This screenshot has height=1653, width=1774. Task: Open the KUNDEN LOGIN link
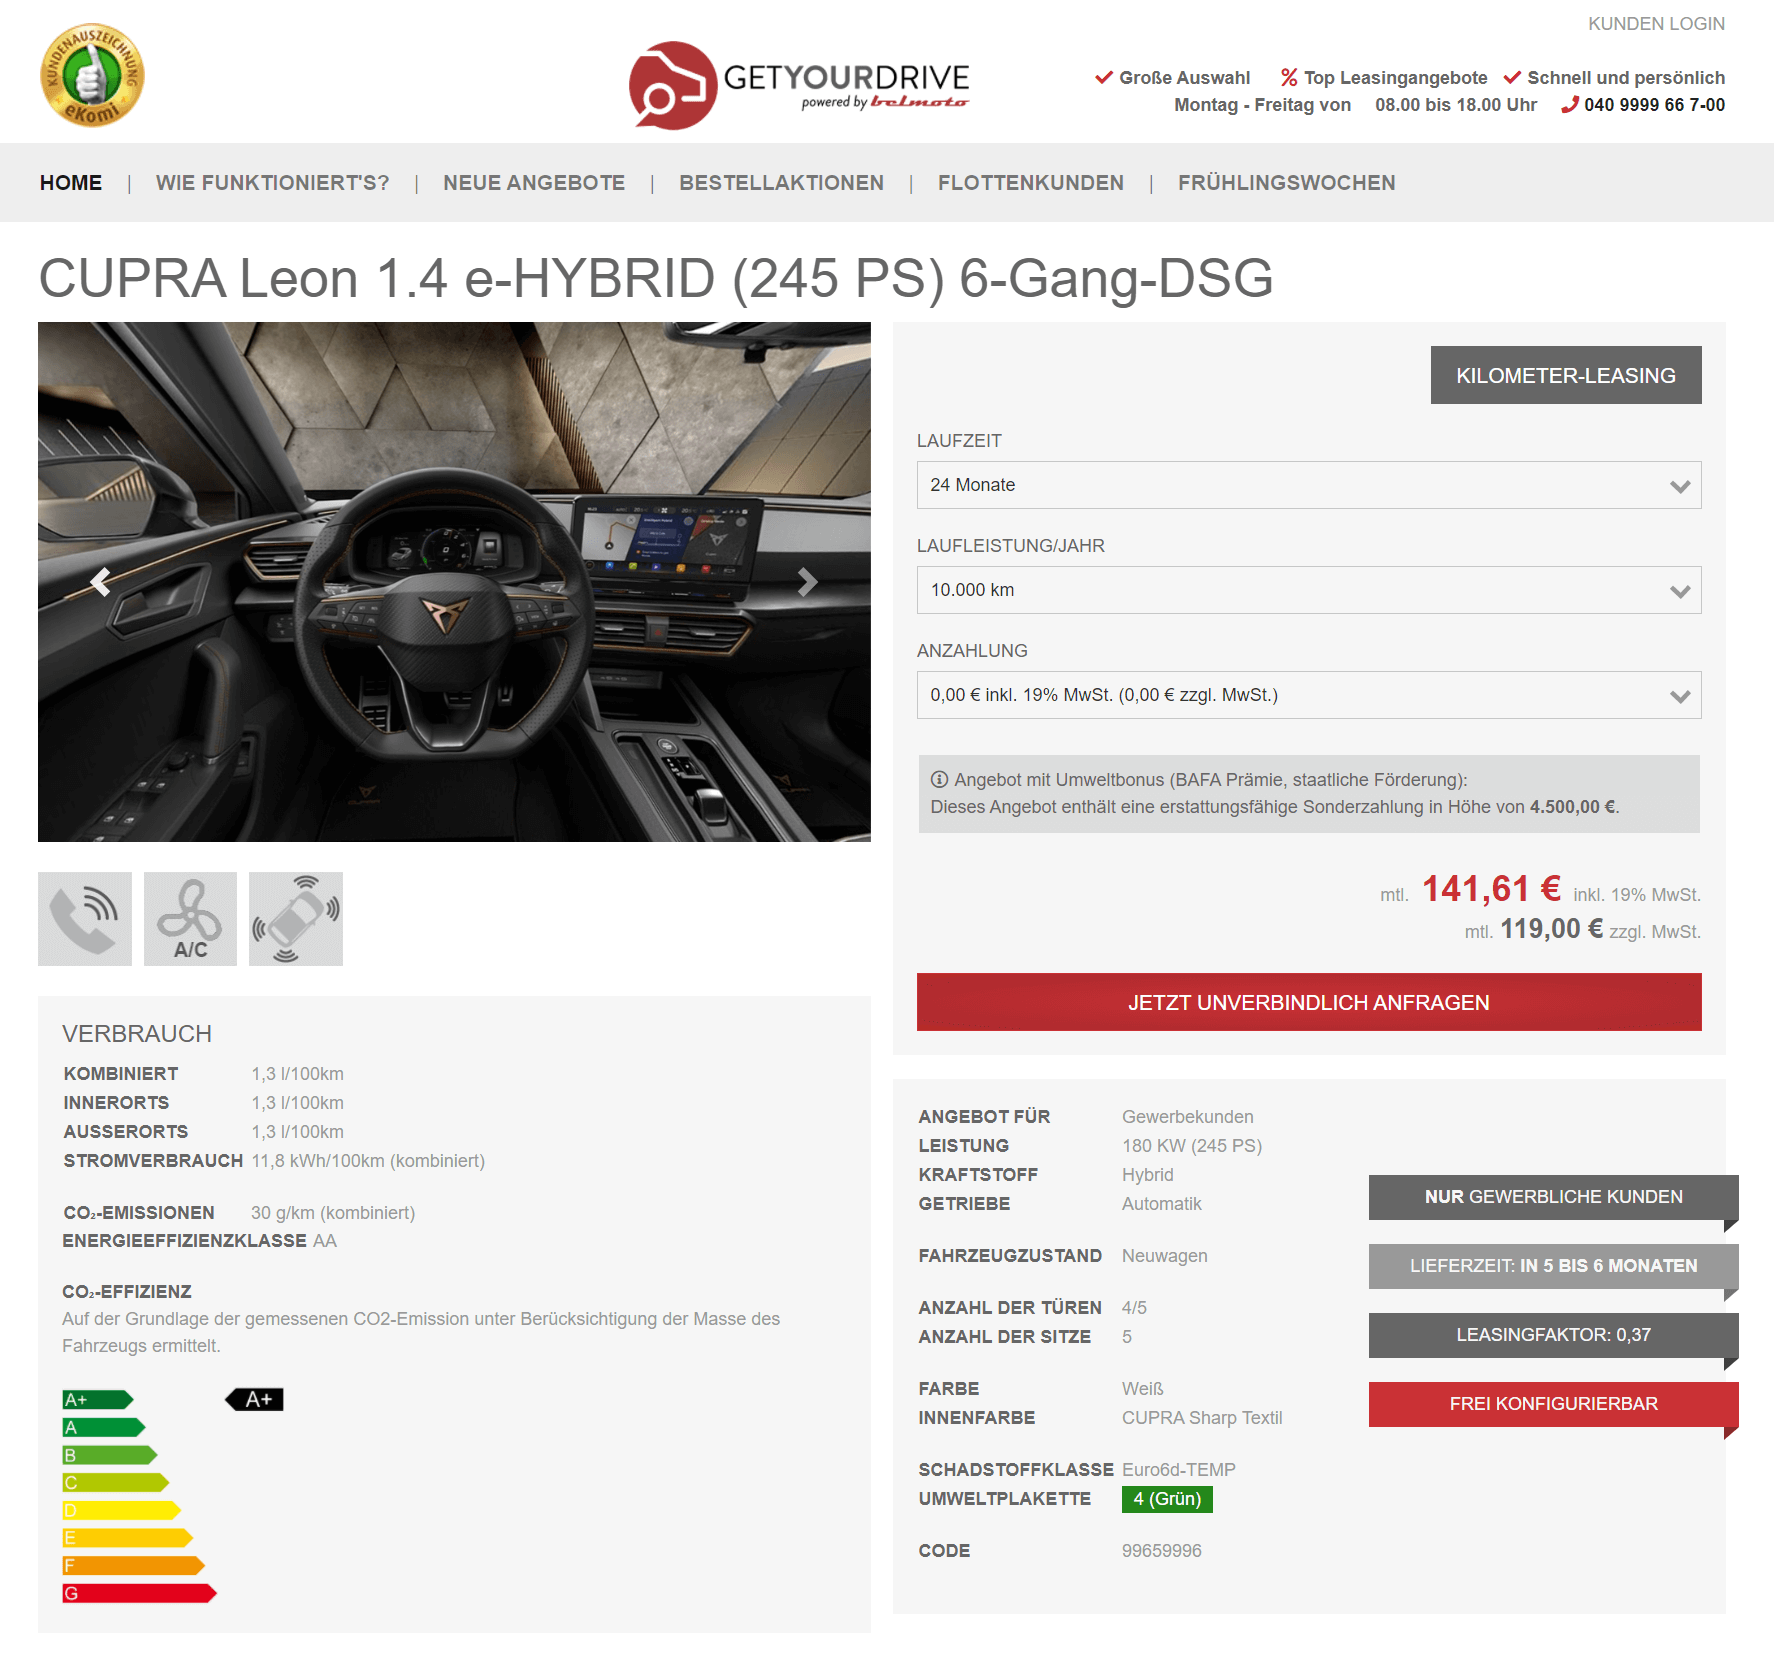(x=1656, y=24)
